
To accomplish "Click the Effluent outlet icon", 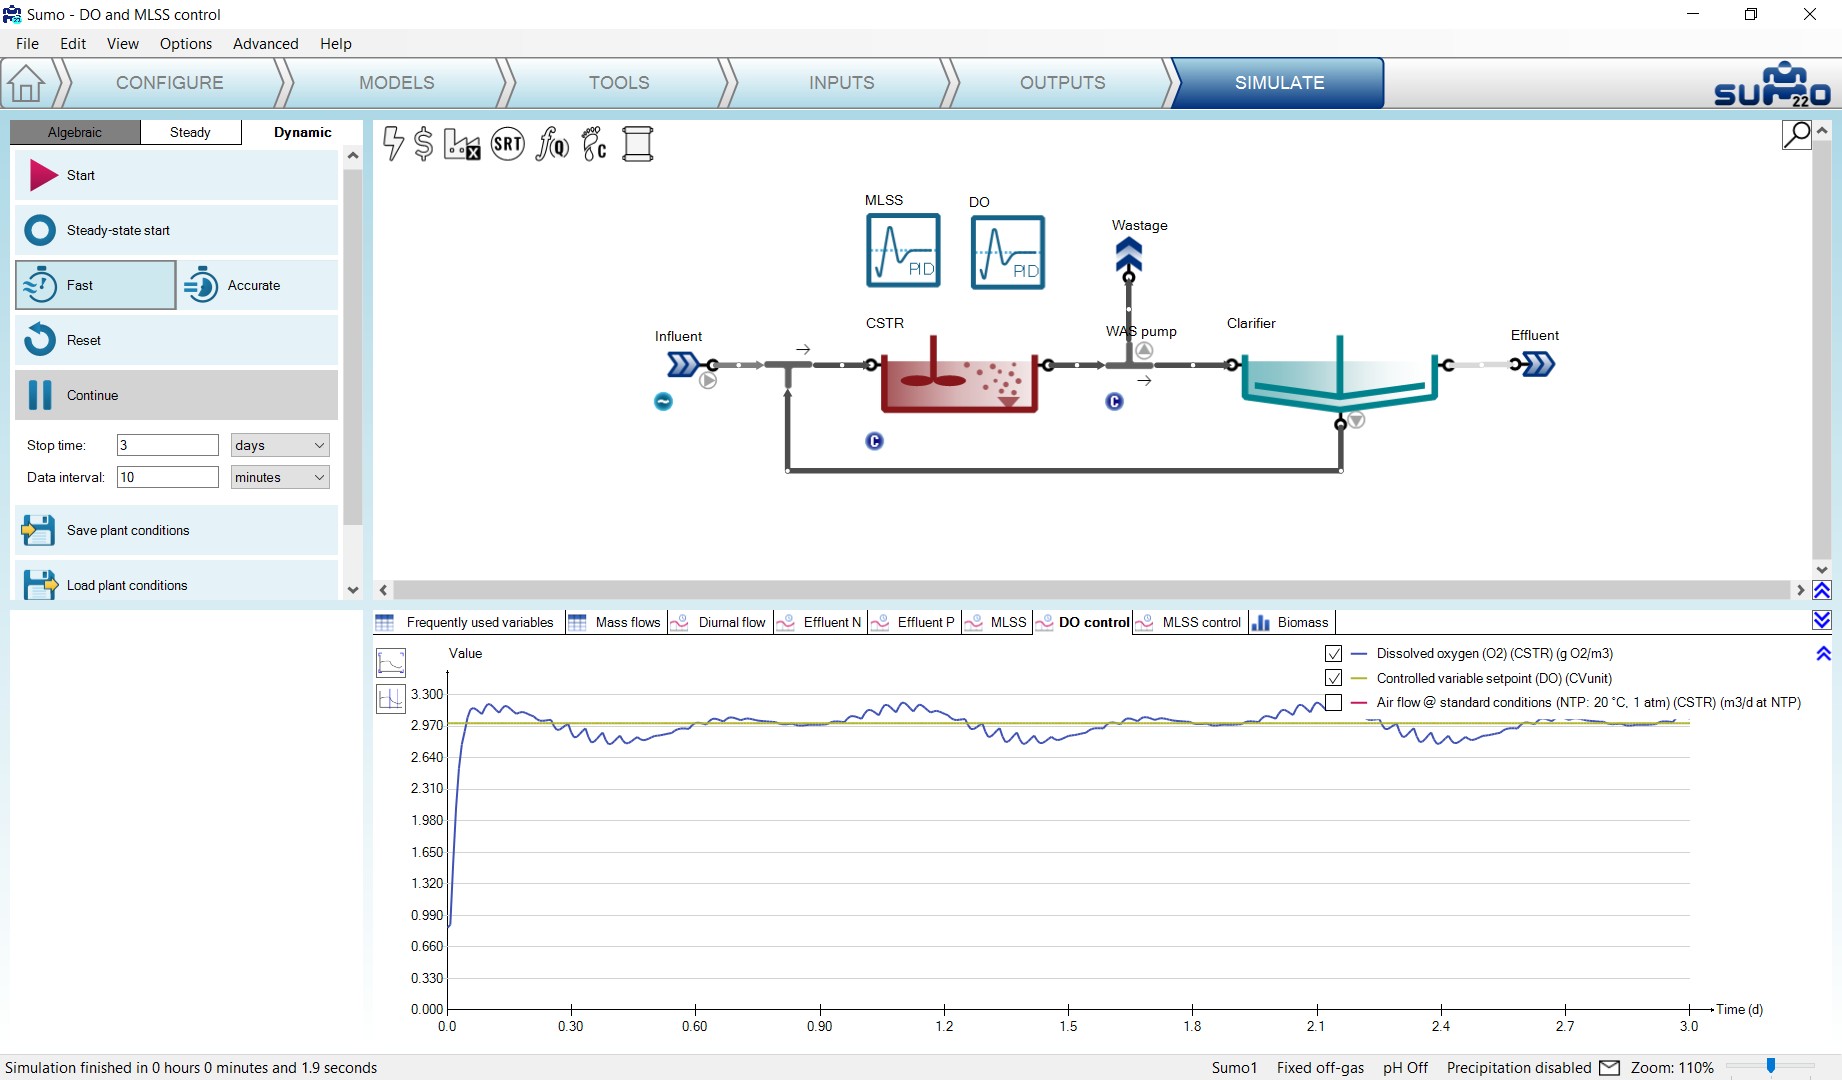I will pos(1538,364).
